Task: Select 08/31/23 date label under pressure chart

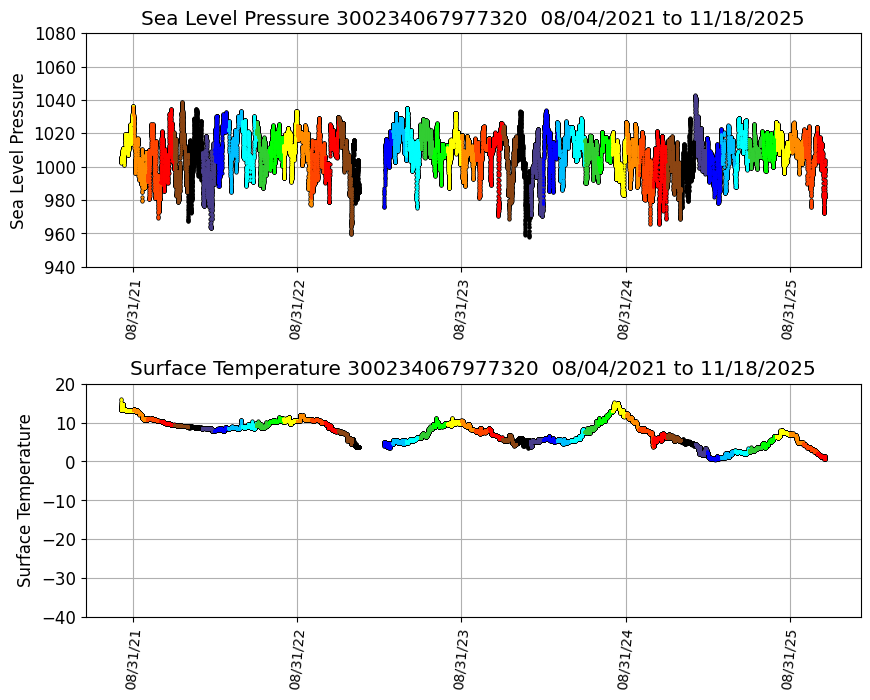Action: click(x=460, y=311)
